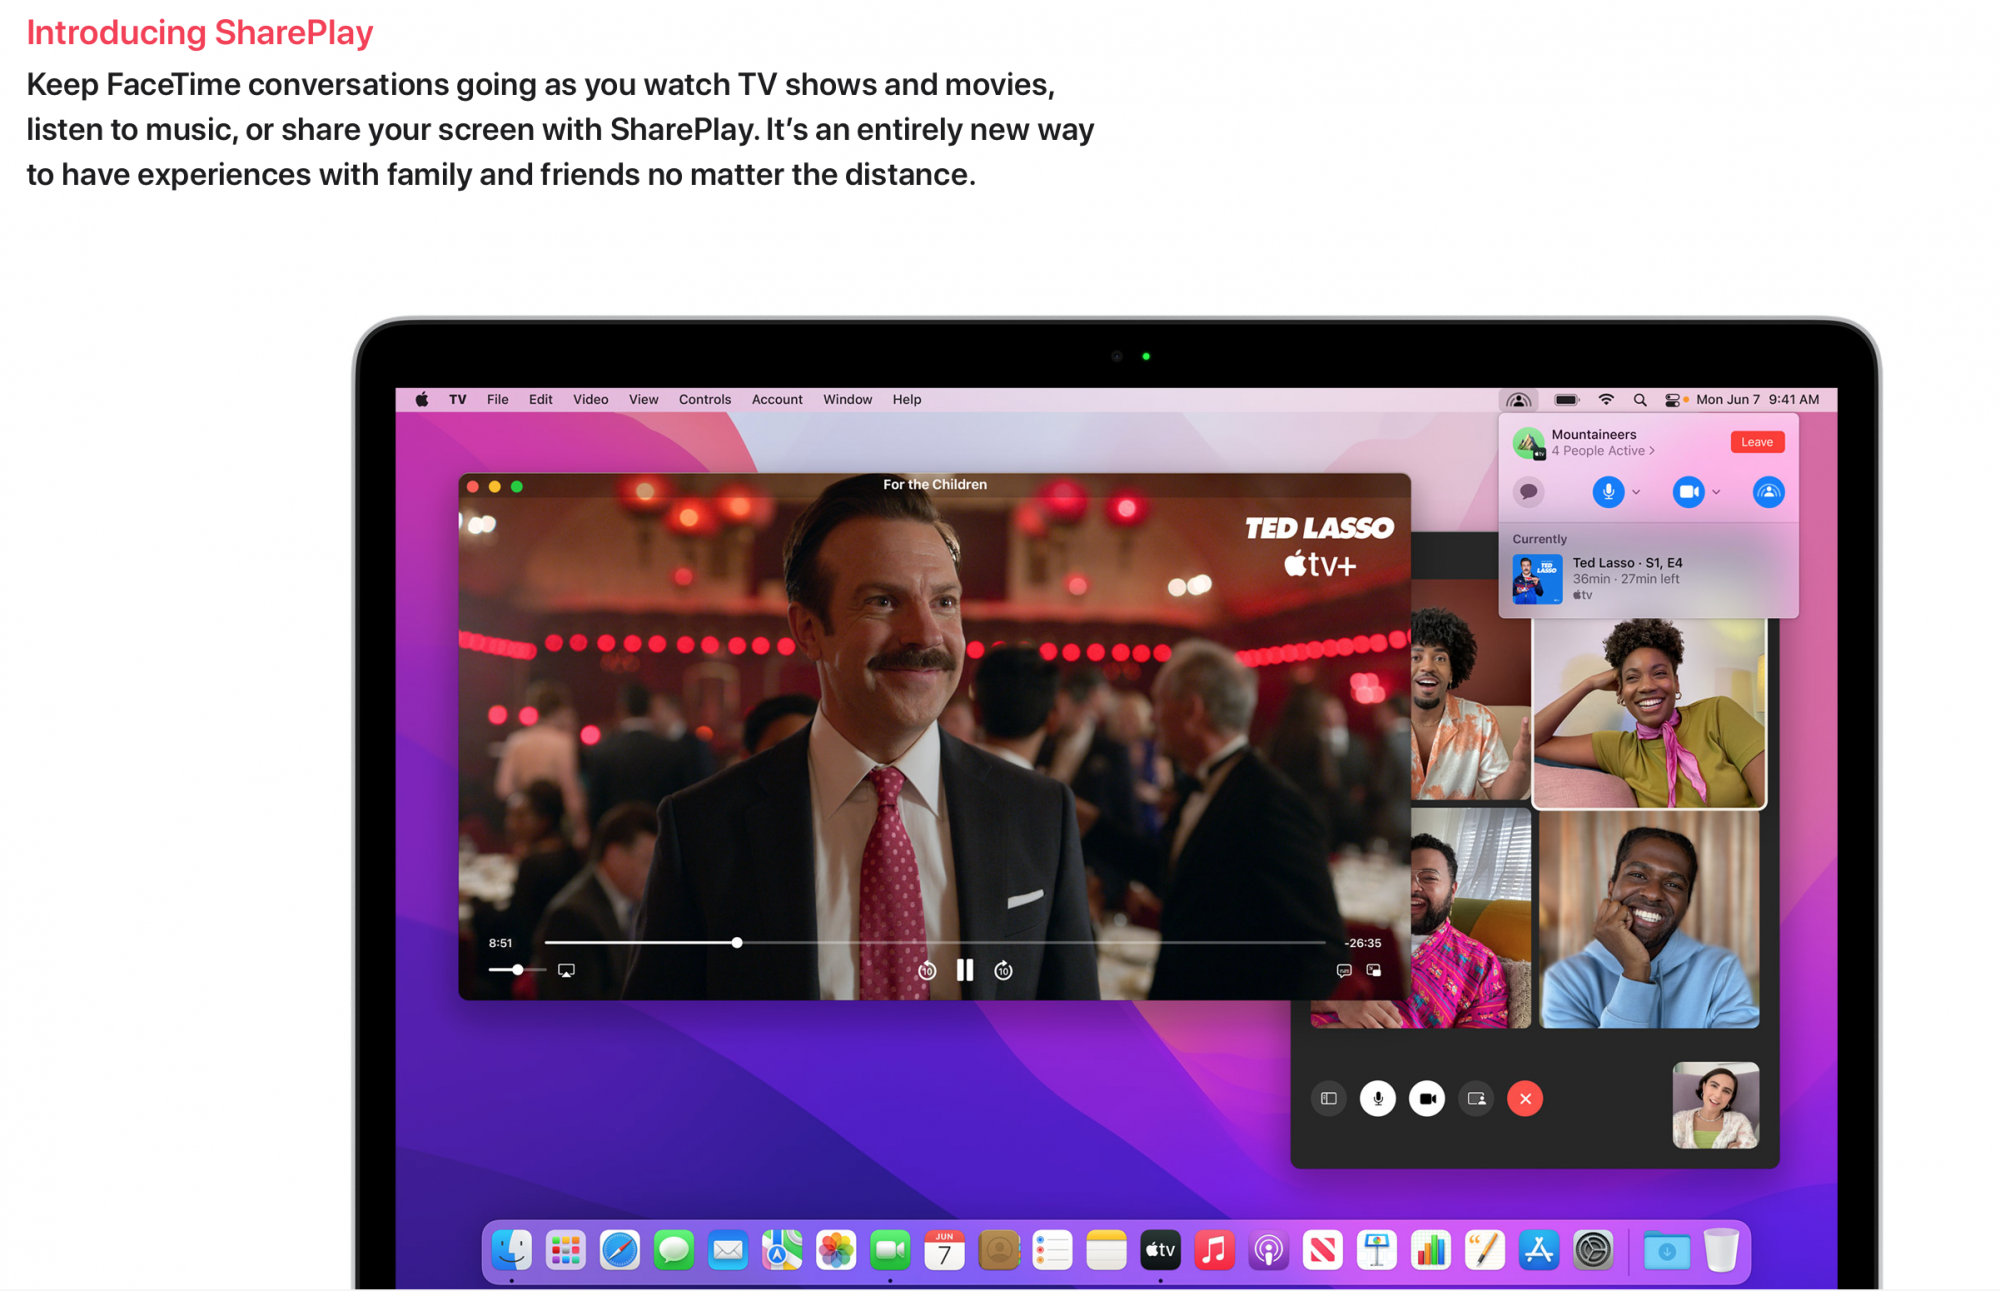Enable picture-in-picture in video player
The width and height of the screenshot is (2000, 1291).
pos(1374,970)
